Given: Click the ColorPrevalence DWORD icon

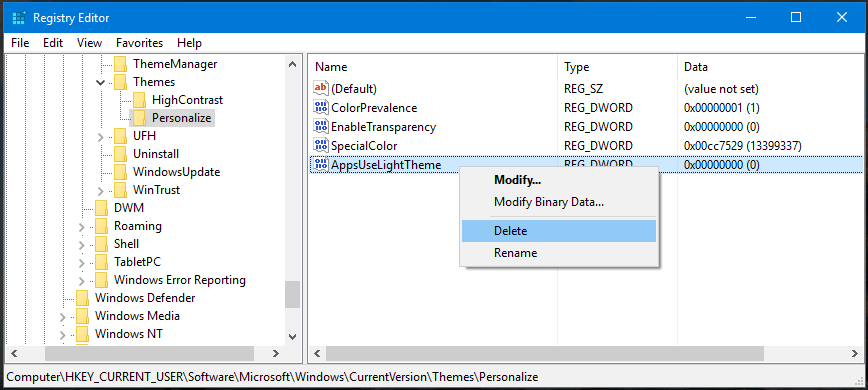Looking at the screenshot, I should point(321,107).
